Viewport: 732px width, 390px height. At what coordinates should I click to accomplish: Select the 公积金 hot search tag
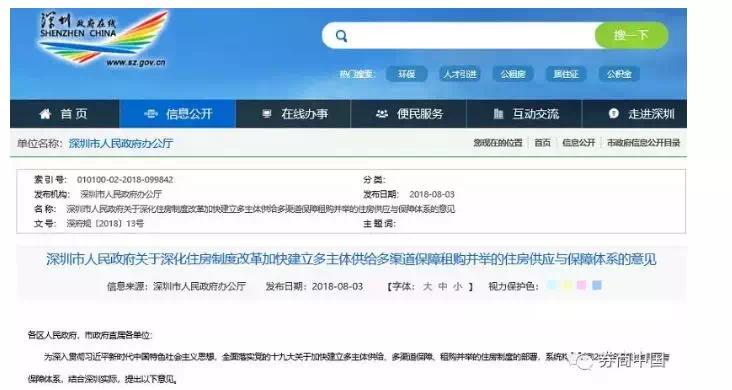coord(619,74)
